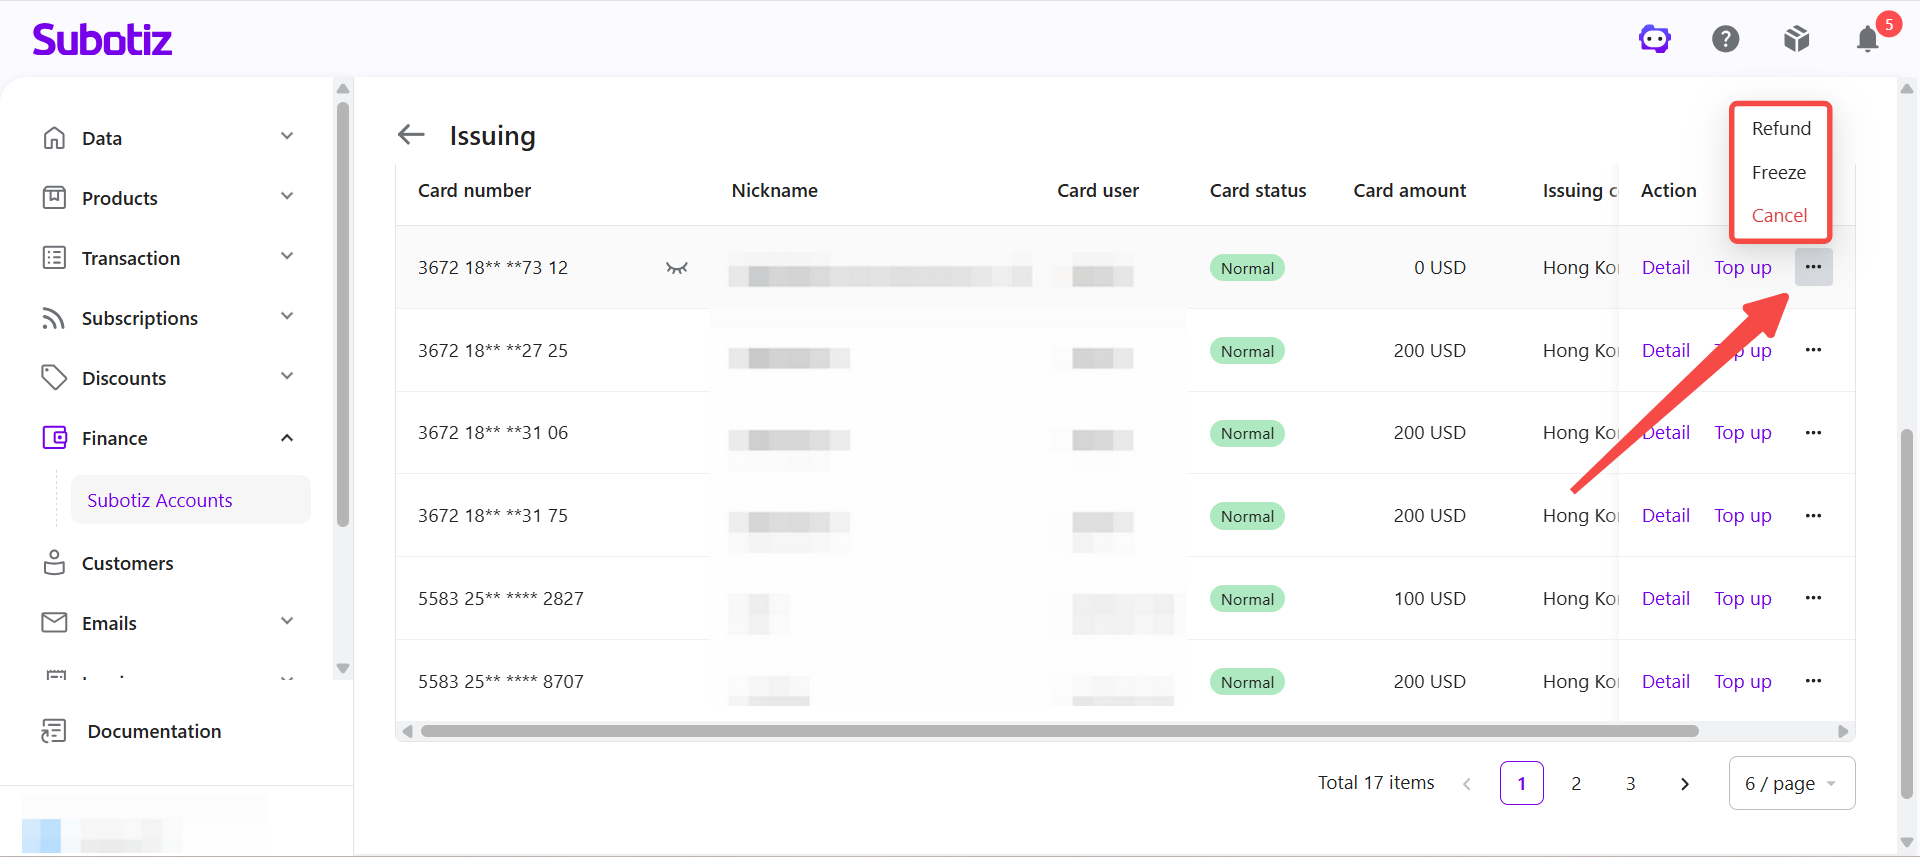Click the Card status column header
1920x857 pixels.
1258,190
